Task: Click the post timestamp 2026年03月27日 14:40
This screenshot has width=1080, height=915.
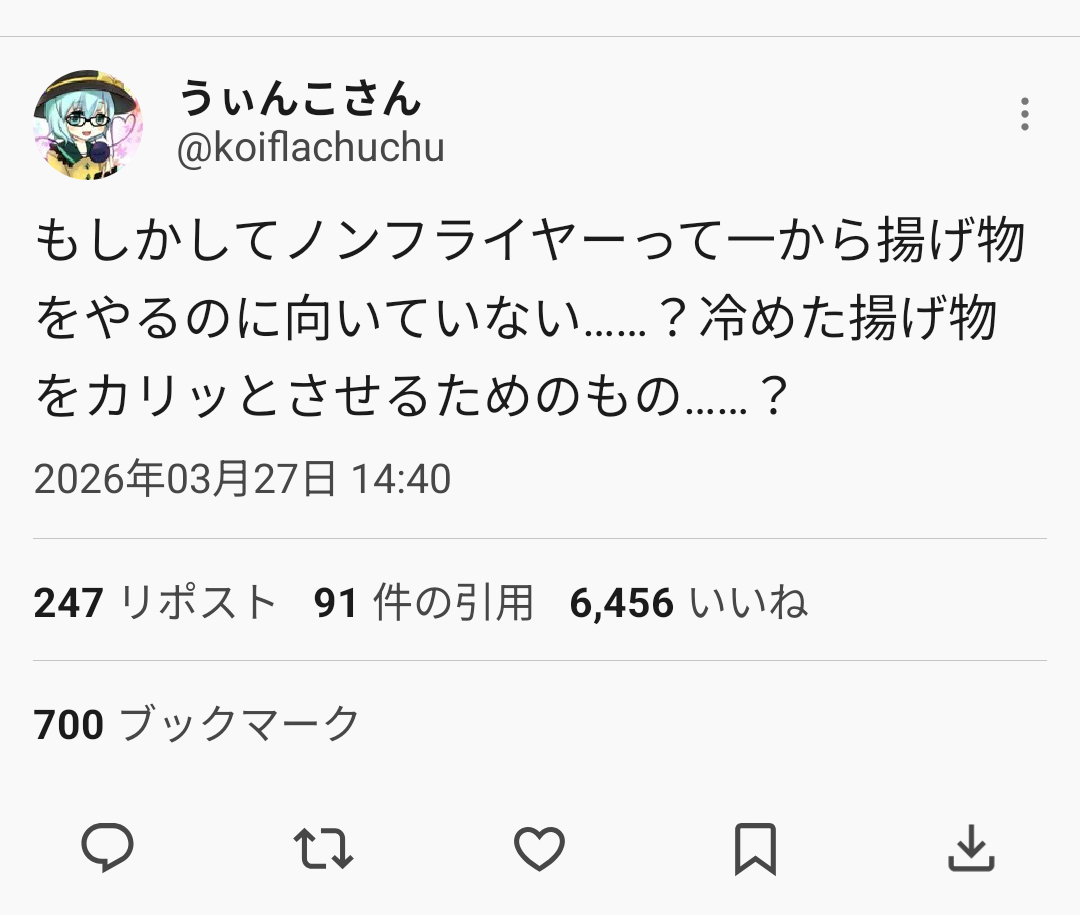Action: coord(242,480)
